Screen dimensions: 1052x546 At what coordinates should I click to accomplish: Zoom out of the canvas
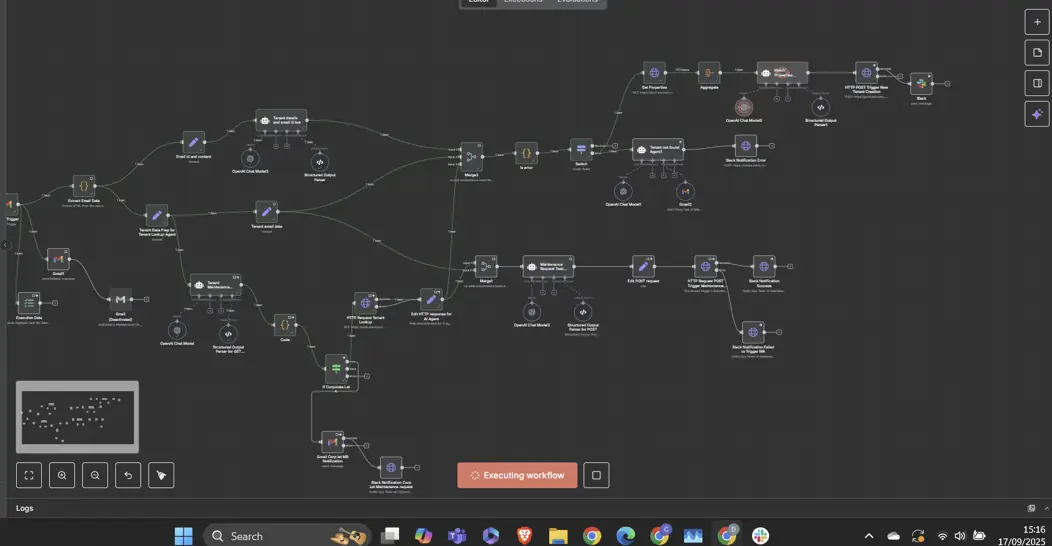[x=95, y=475]
